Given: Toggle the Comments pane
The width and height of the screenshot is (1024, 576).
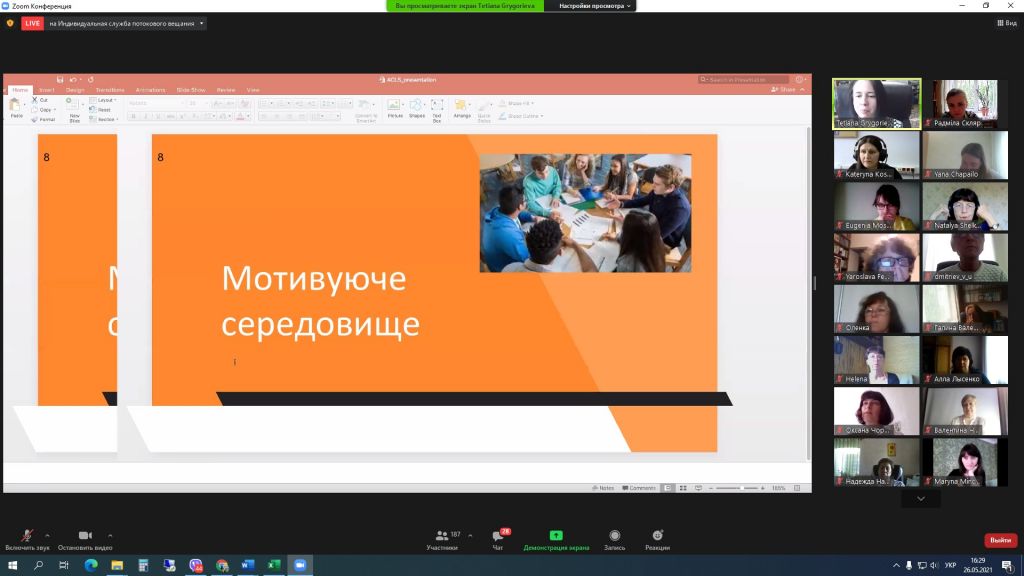Looking at the screenshot, I should pos(639,488).
